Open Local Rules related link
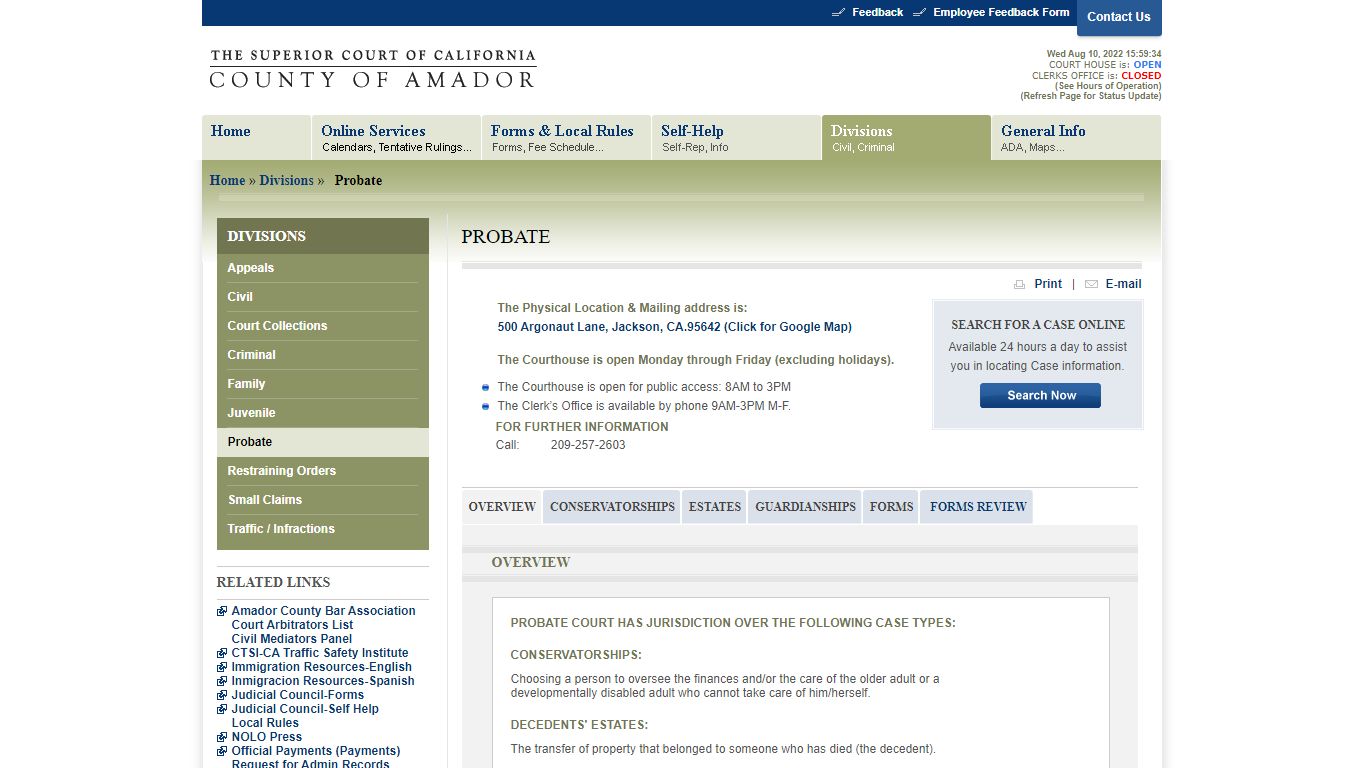Screen dimensions: 1366x768 coord(265,723)
